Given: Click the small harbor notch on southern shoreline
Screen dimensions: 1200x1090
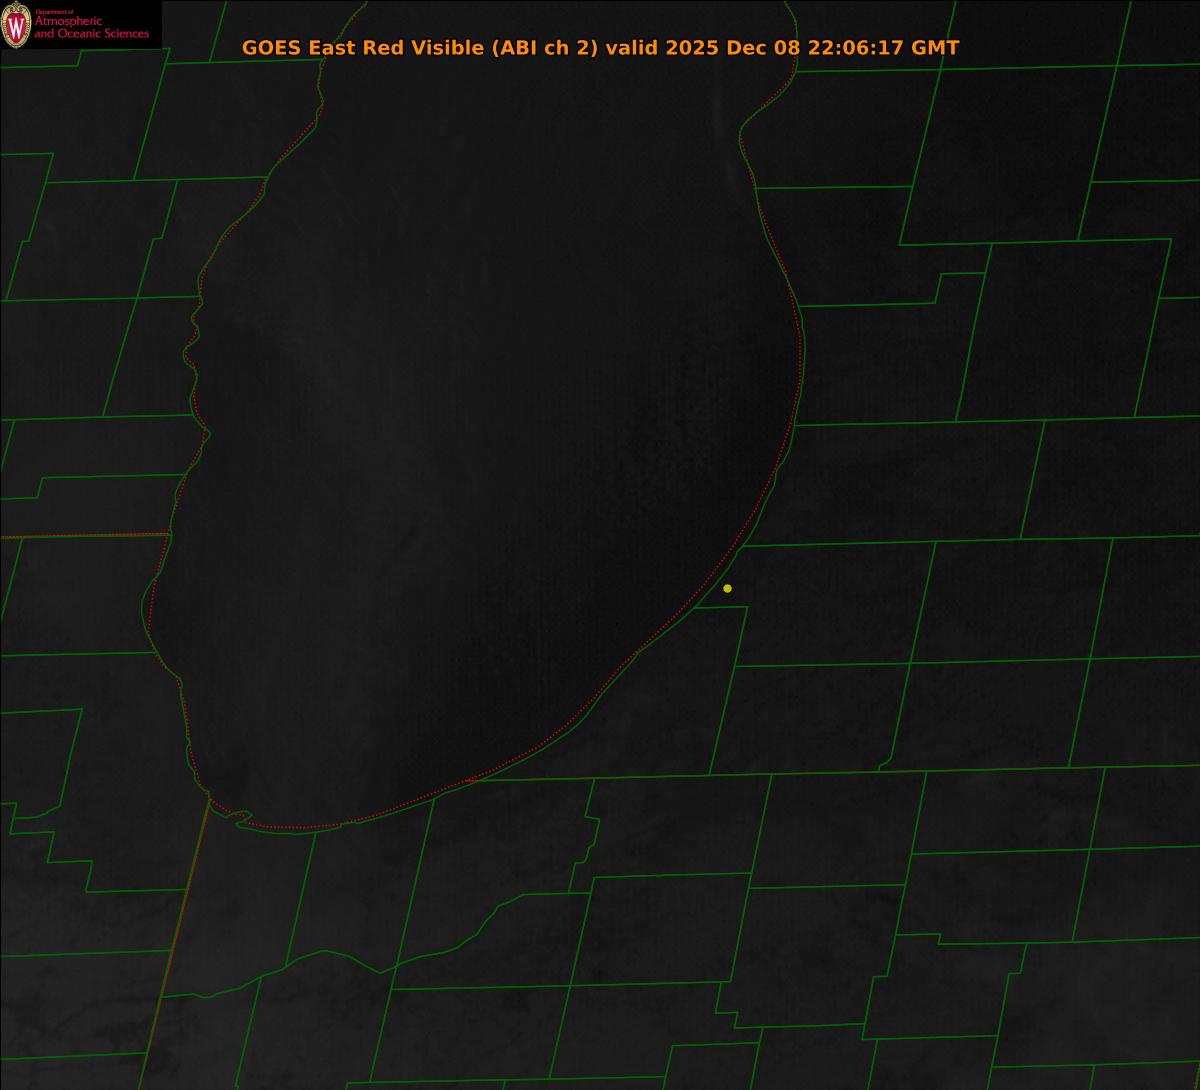Looking at the screenshot, I should coord(240,818).
